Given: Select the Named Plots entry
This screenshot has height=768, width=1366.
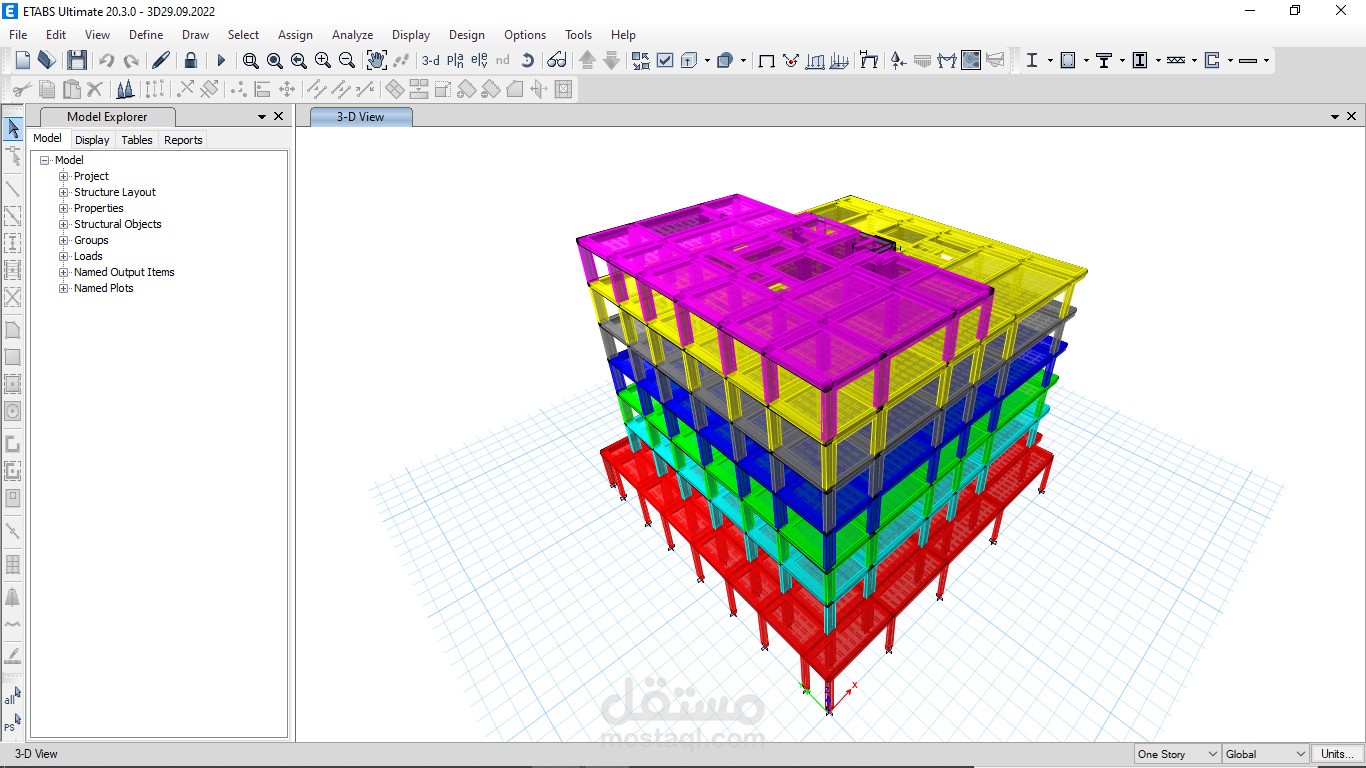Looking at the screenshot, I should point(104,288).
